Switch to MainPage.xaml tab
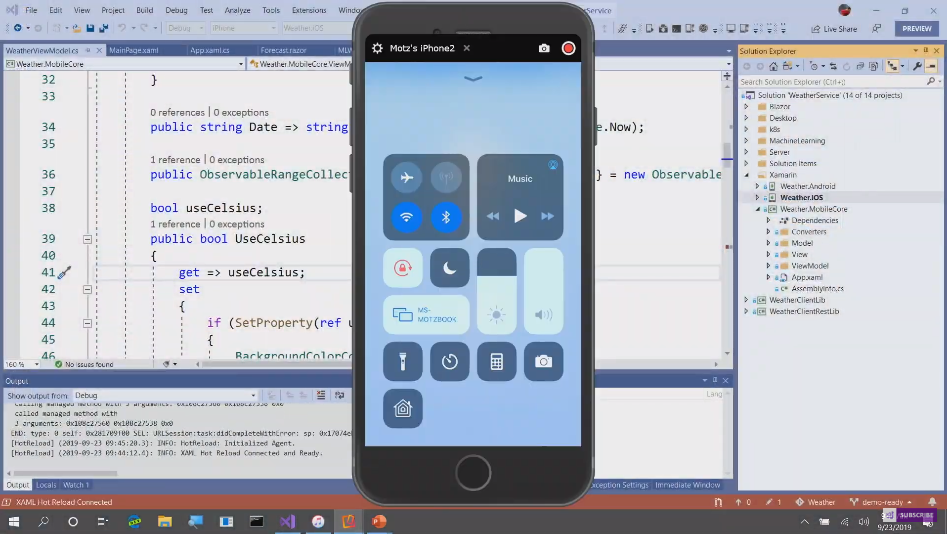Viewport: 947px width, 534px height. pyautogui.click(x=134, y=50)
